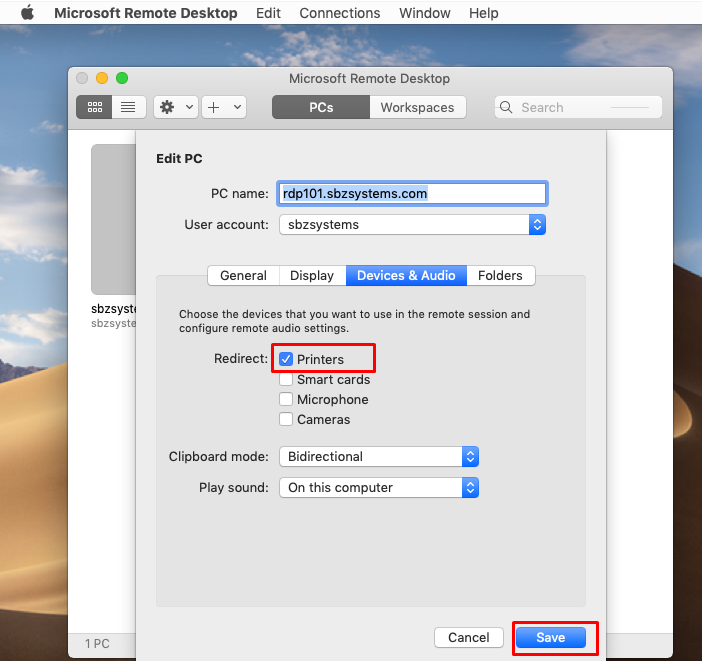This screenshot has width=702, height=661.
Task: Click into the Search field
Action: (x=578, y=107)
